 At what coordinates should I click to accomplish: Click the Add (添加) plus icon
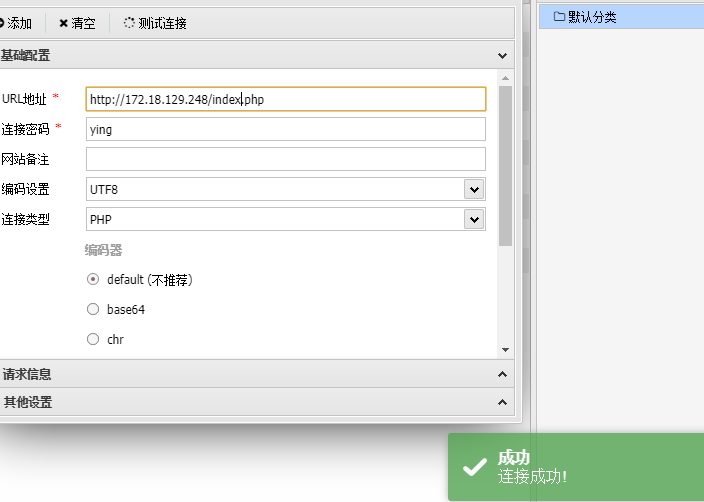click(x=2, y=23)
